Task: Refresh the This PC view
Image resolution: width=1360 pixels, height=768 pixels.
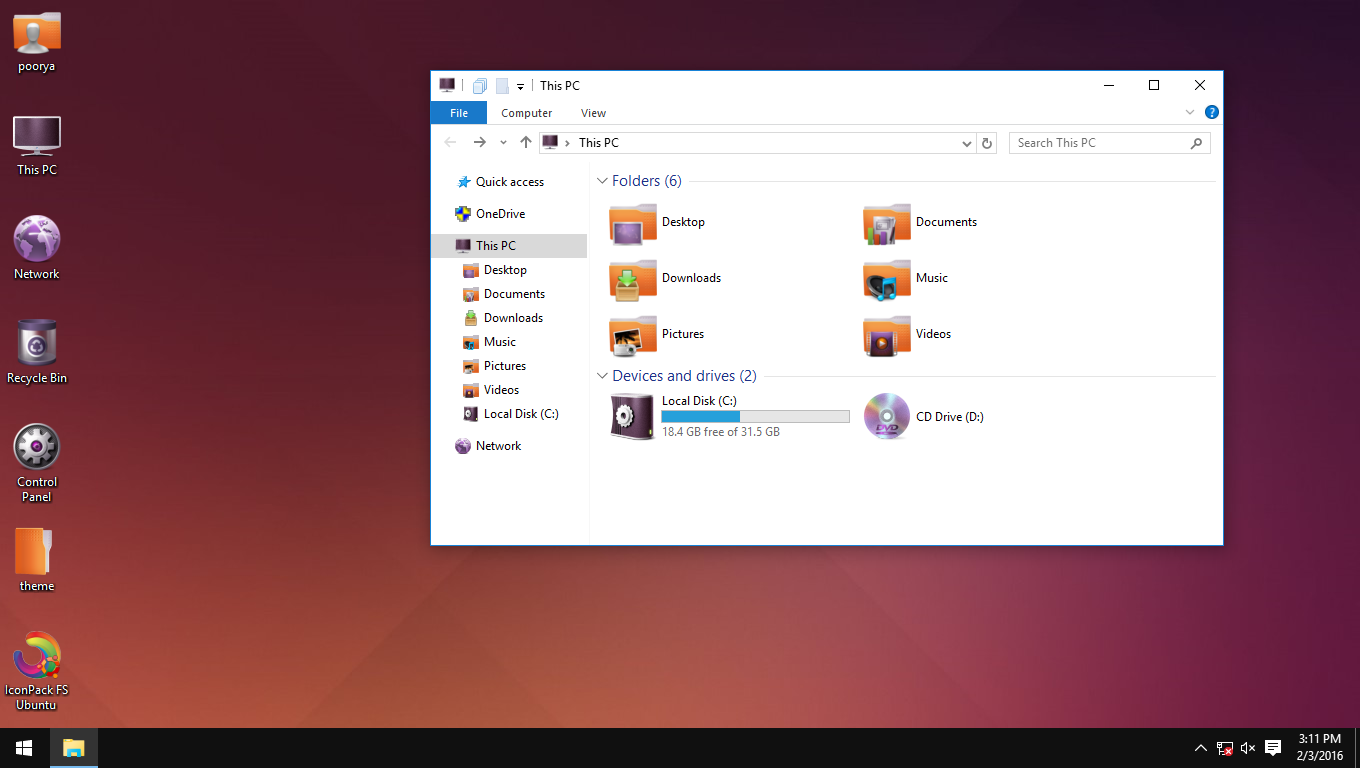Action: tap(987, 143)
